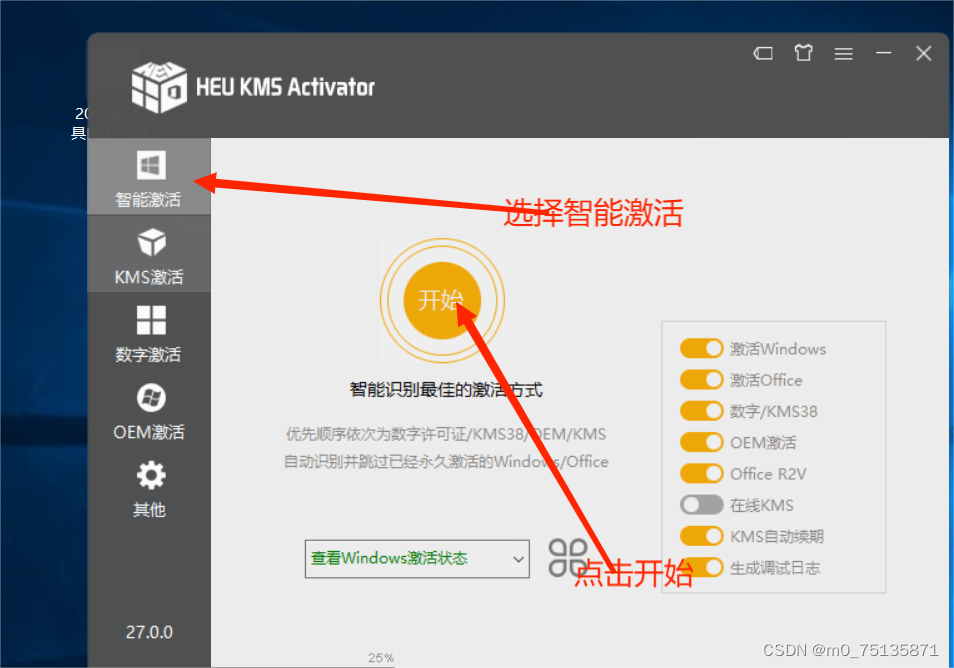Click the four-leaf clover icon beside the dropdown
The height and width of the screenshot is (668, 954).
click(x=568, y=557)
